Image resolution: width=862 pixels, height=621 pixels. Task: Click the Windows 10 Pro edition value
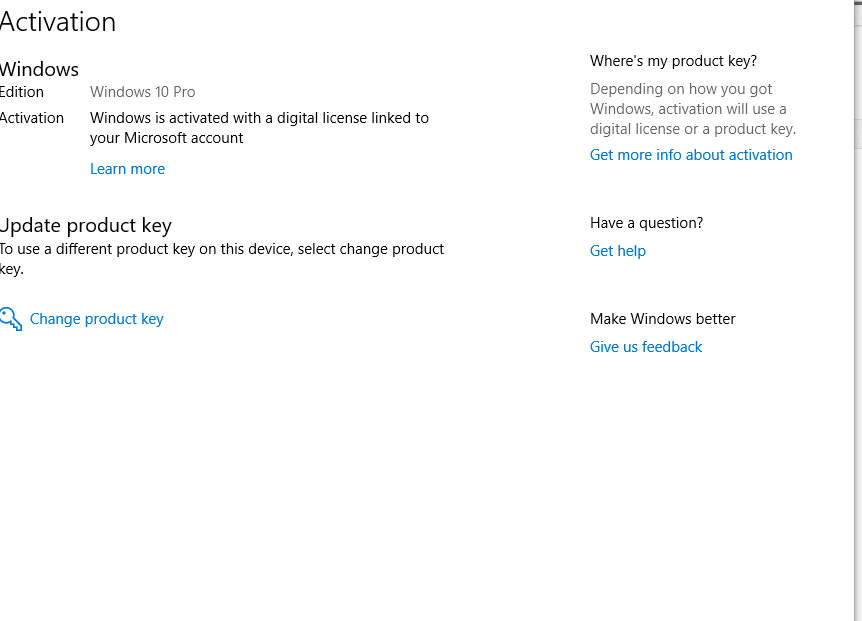(x=143, y=92)
